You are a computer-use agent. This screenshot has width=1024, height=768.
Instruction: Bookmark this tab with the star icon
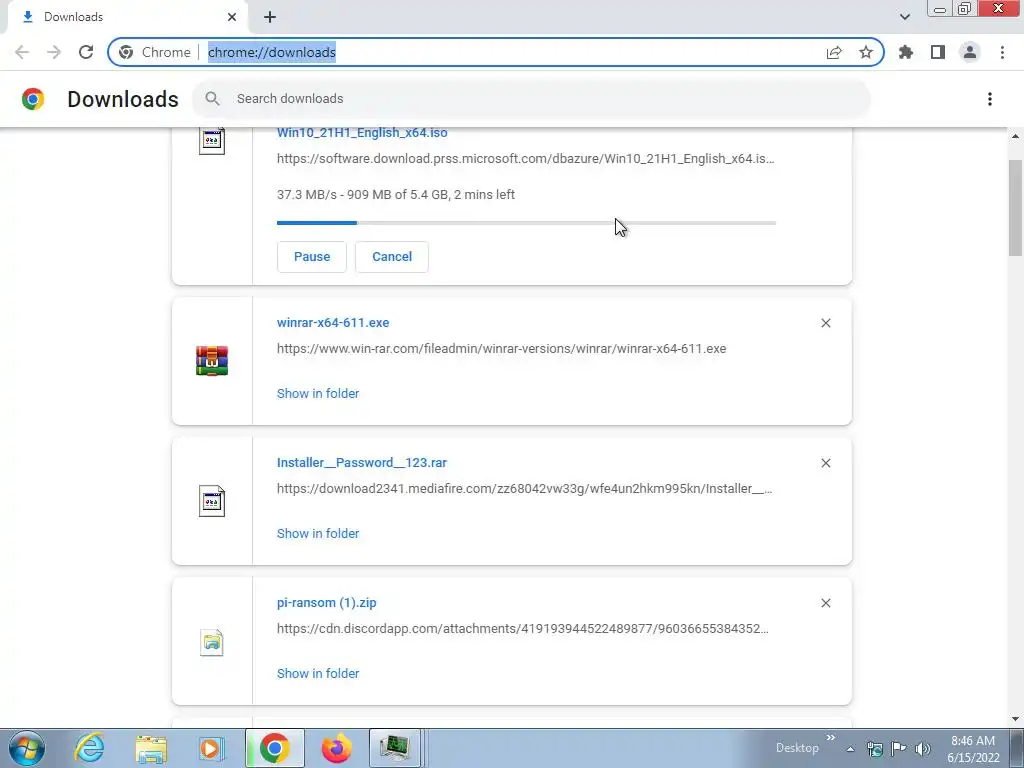click(x=866, y=52)
